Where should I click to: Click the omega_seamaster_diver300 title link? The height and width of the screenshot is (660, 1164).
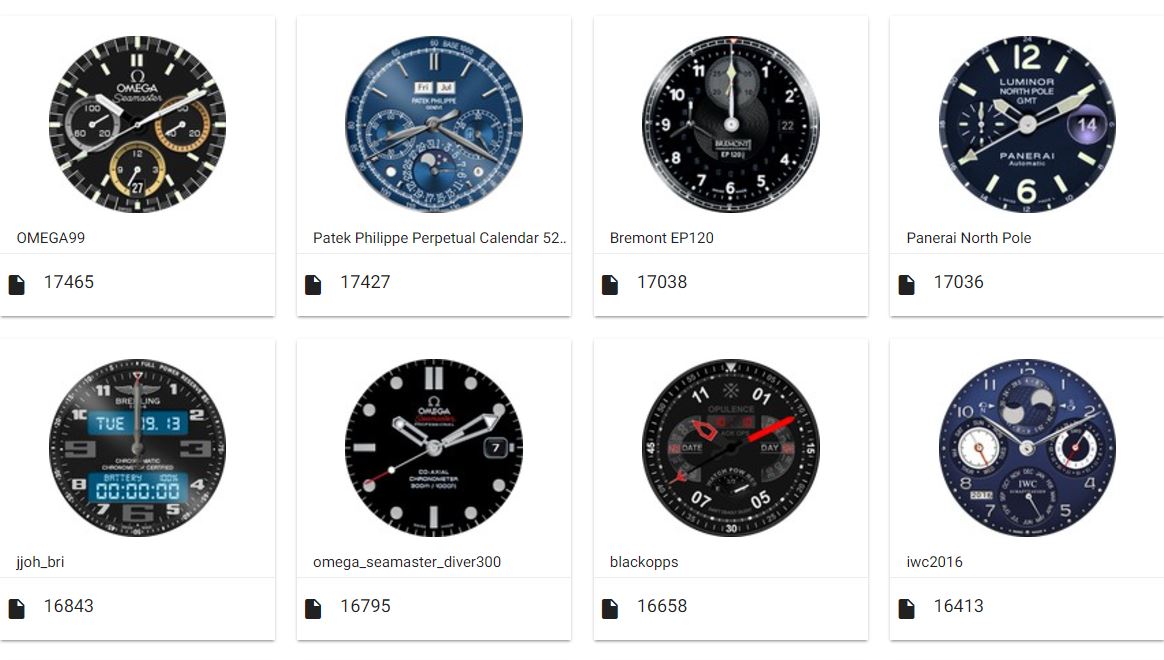tap(407, 562)
